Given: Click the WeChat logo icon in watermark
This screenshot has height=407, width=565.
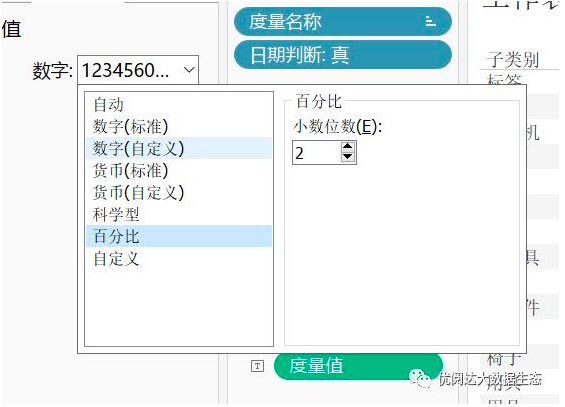Looking at the screenshot, I should 420,378.
